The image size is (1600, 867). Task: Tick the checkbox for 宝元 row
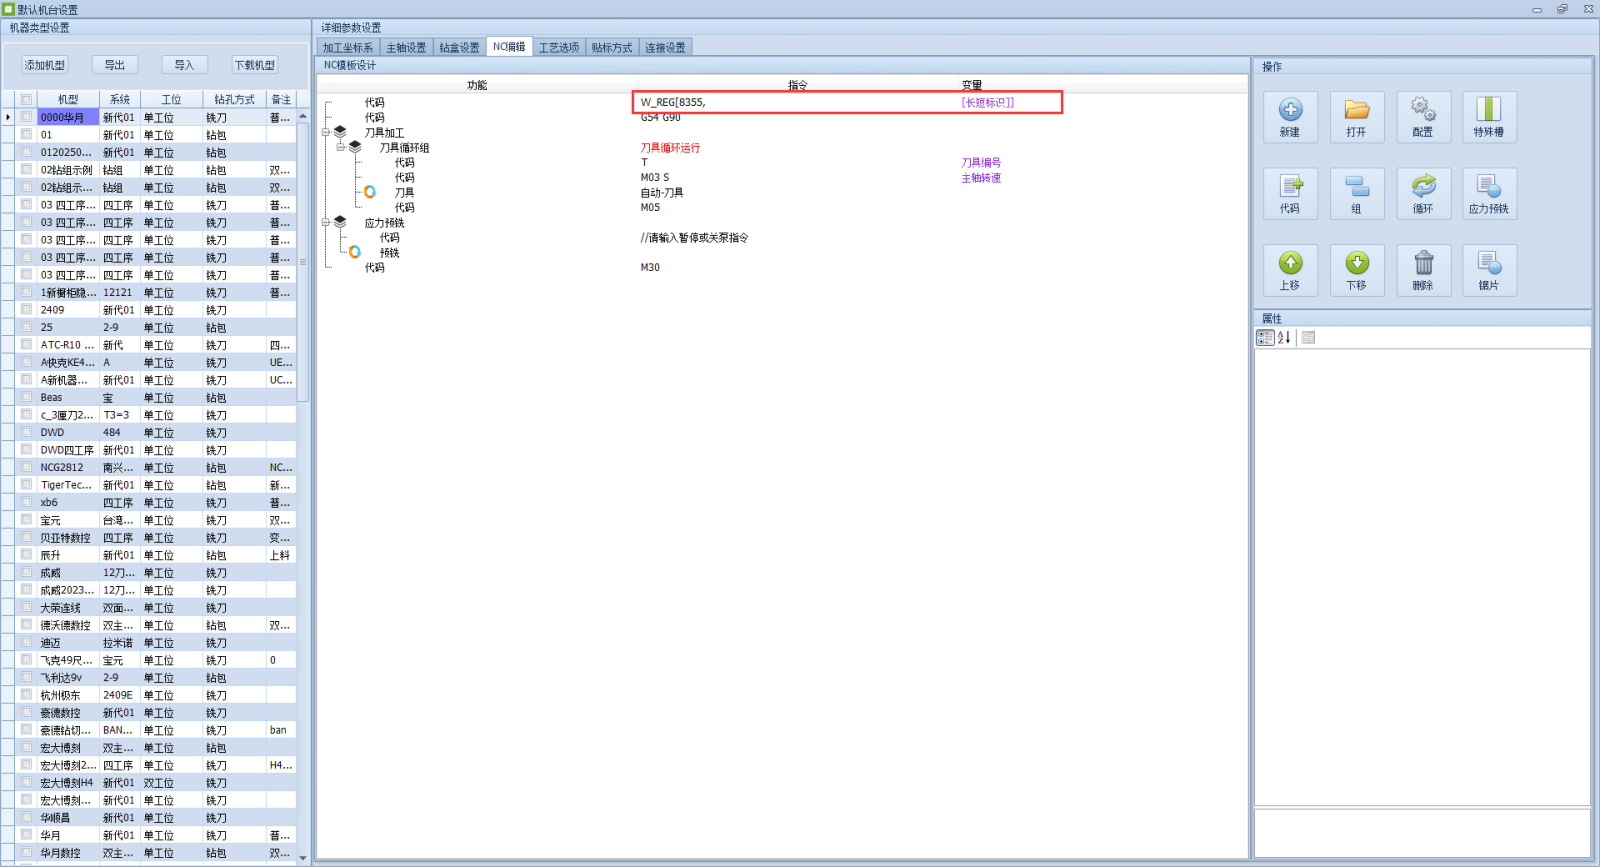[26, 520]
